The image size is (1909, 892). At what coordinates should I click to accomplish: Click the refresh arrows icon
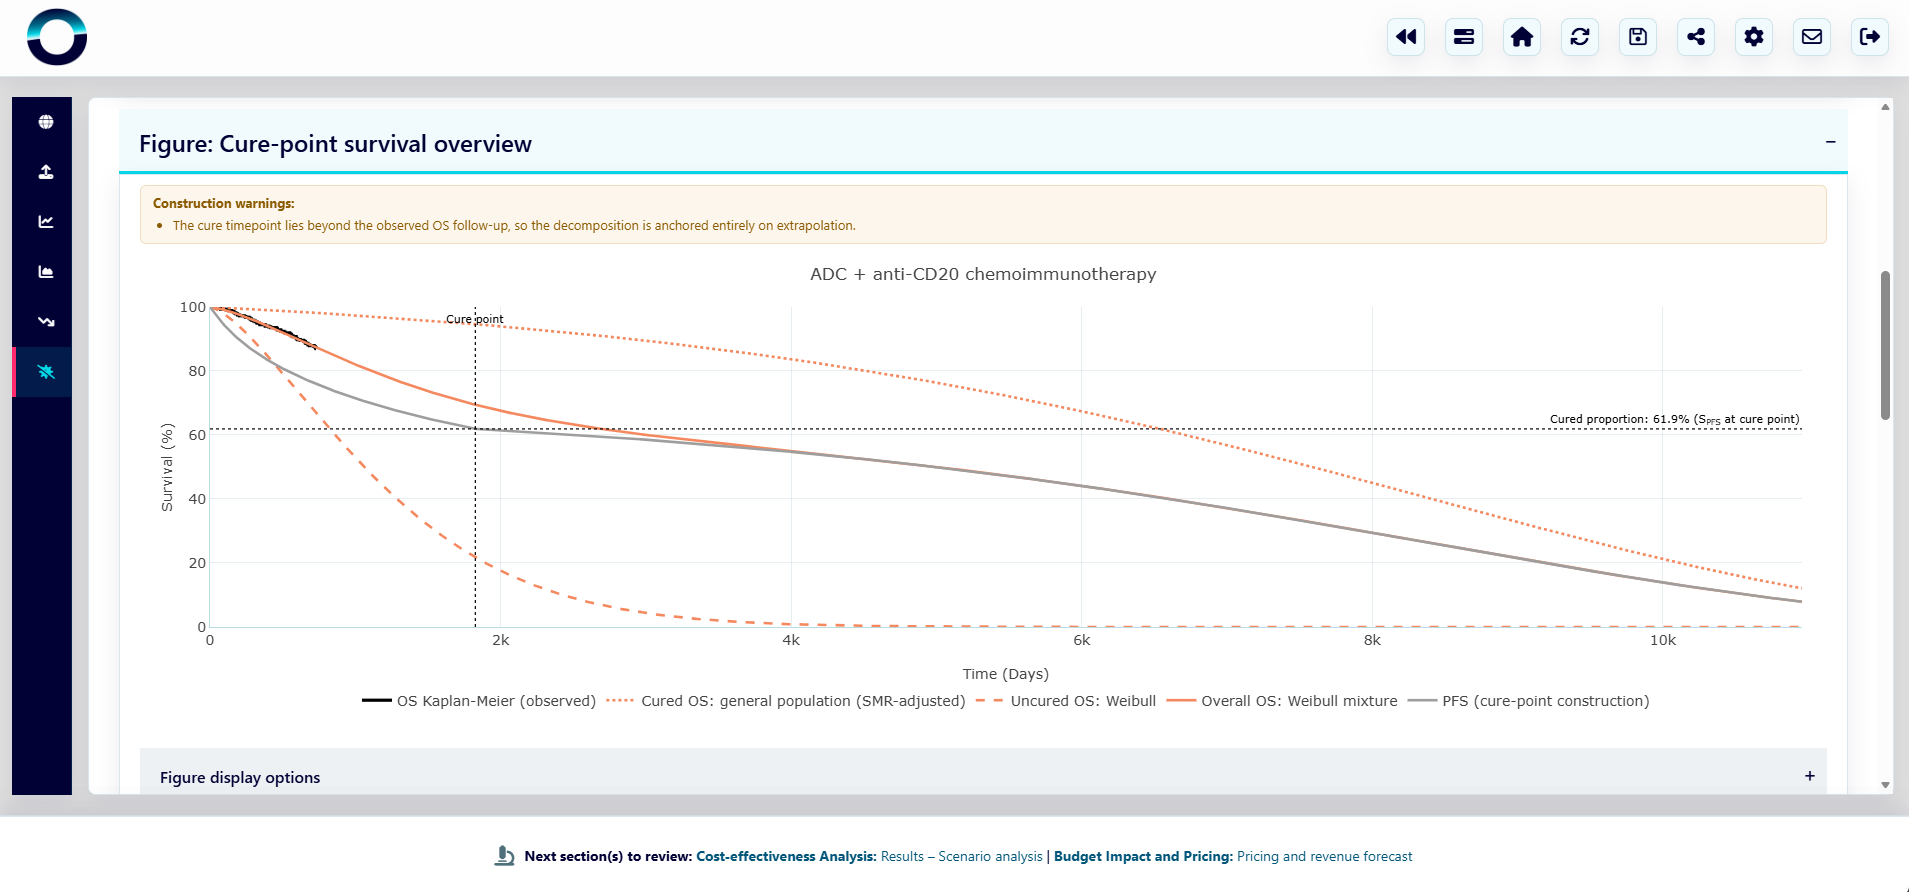click(x=1580, y=37)
